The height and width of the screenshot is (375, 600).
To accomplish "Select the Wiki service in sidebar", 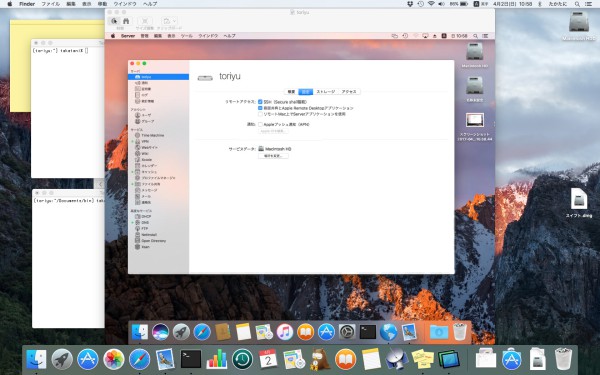I will tap(158, 153).
